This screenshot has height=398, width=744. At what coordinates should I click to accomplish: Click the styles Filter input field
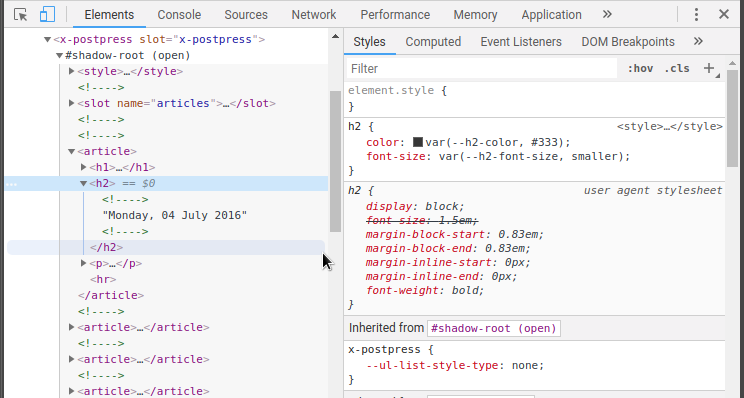click(481, 69)
